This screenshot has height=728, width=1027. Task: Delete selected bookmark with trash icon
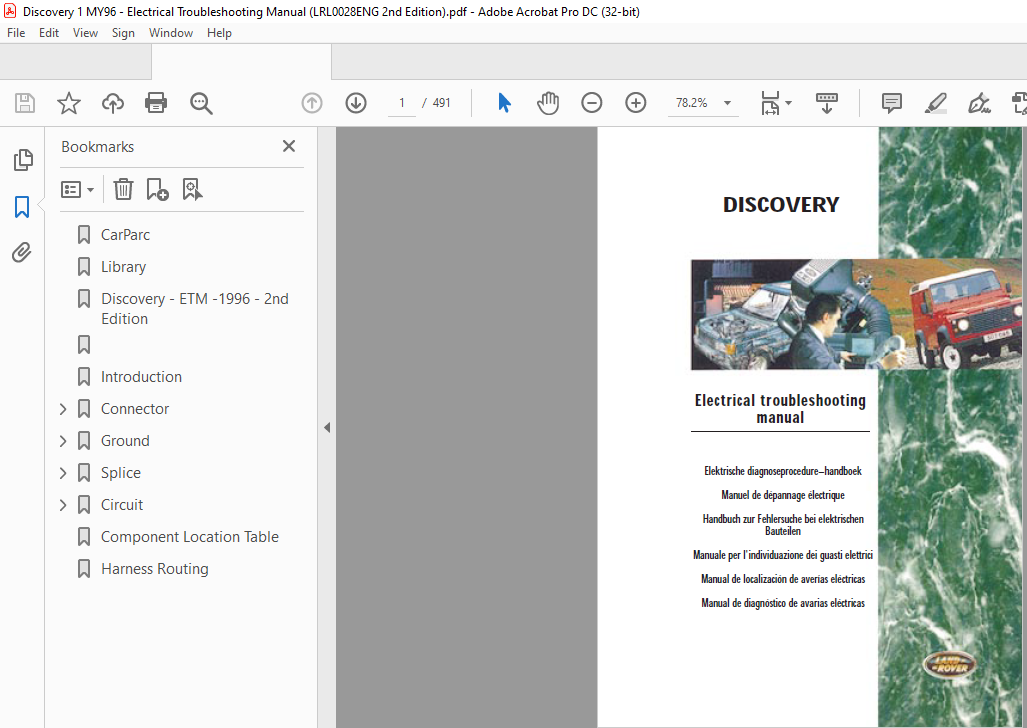pos(123,189)
